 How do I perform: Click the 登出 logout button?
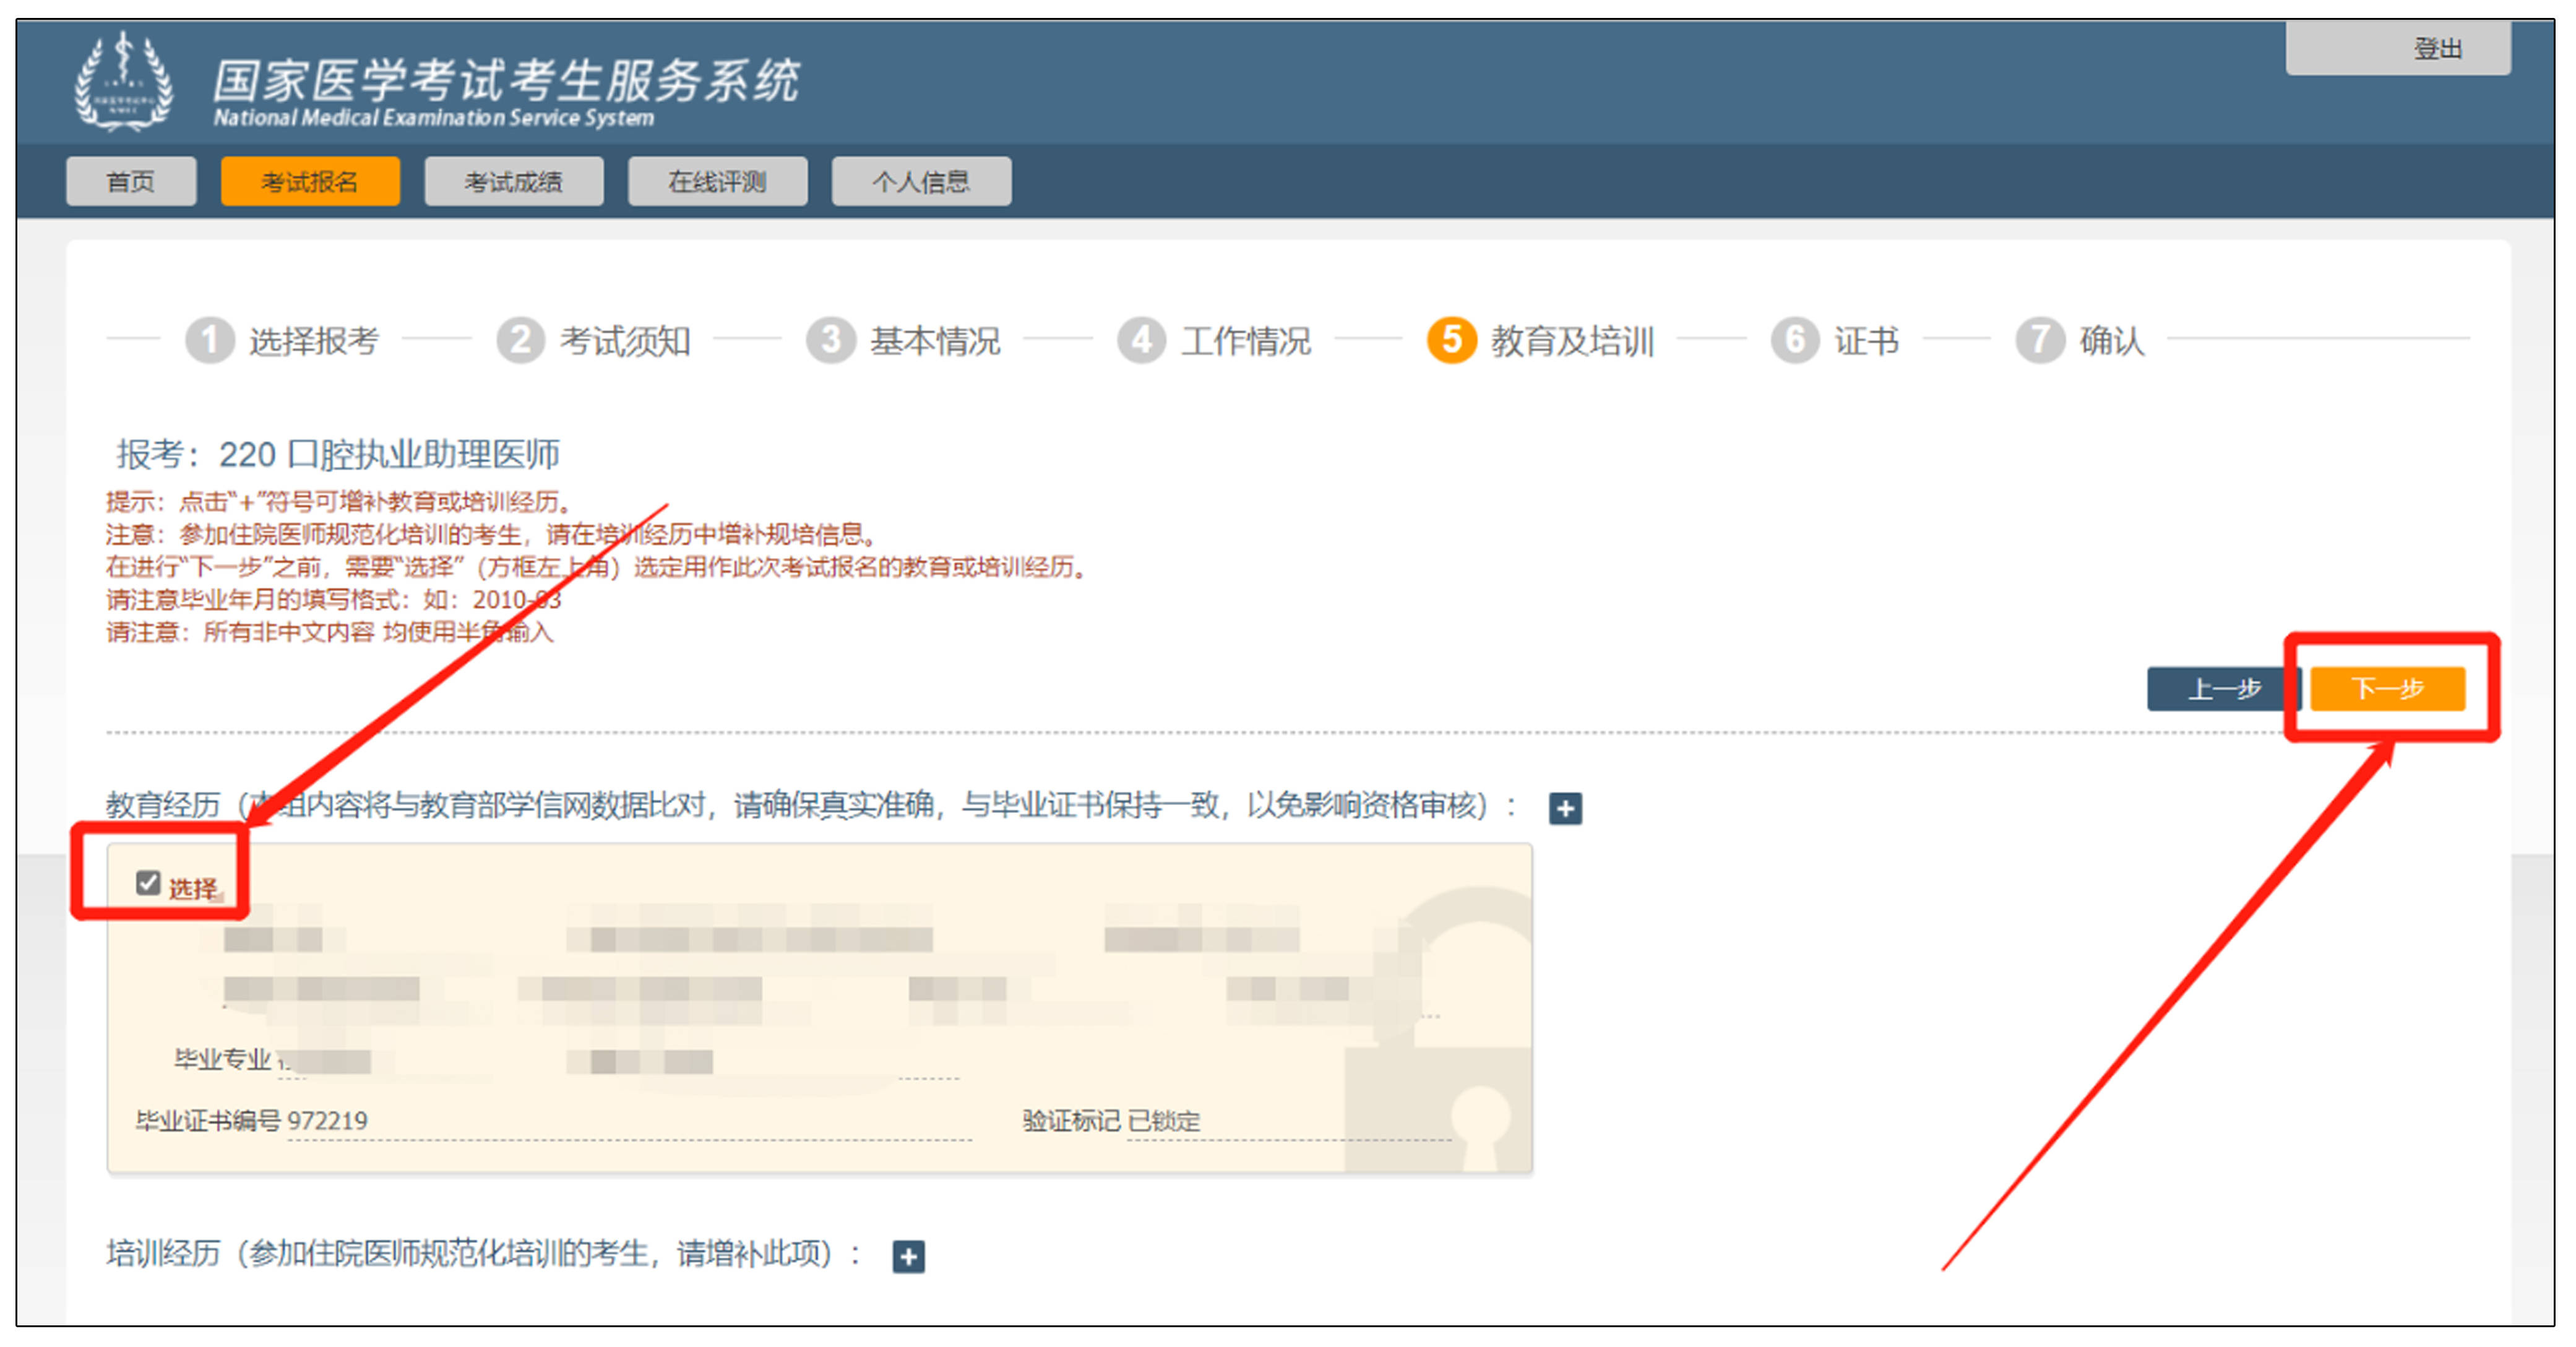[x=2397, y=48]
